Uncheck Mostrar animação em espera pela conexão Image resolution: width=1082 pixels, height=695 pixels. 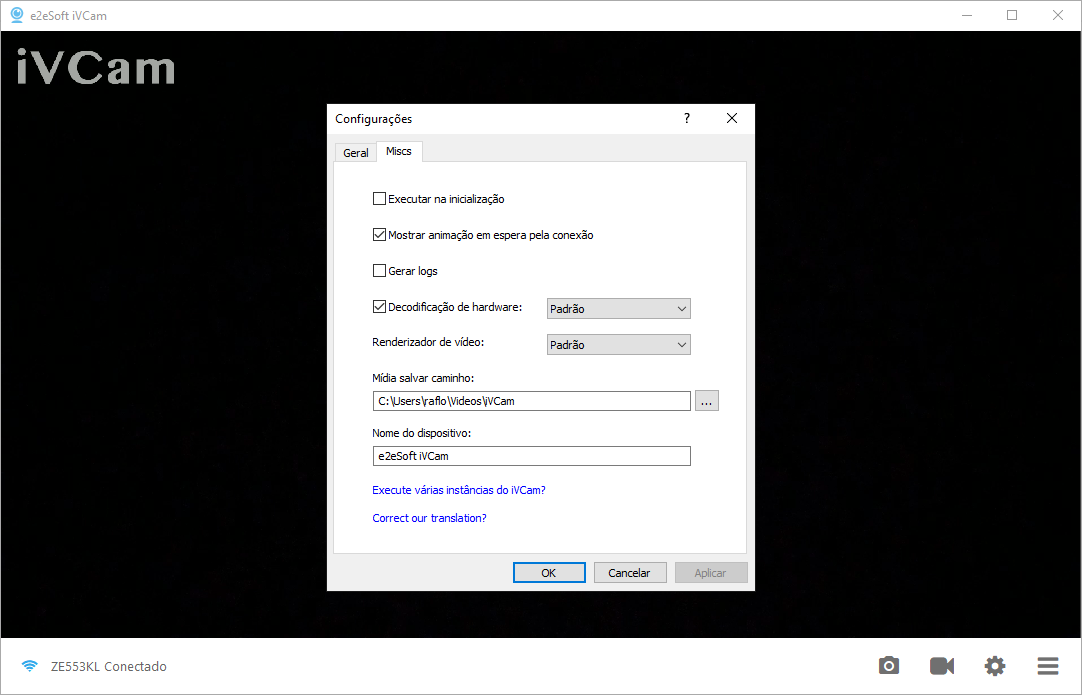click(x=379, y=235)
